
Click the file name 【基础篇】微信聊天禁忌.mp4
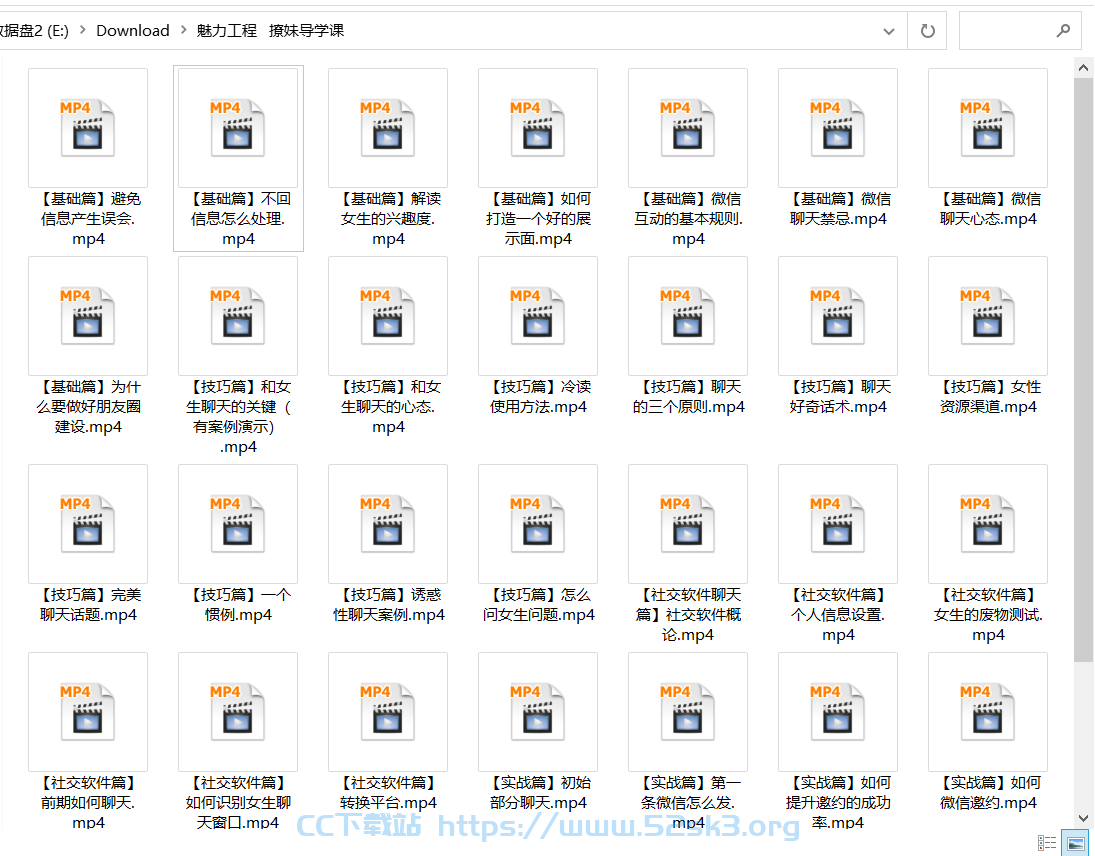click(838, 209)
